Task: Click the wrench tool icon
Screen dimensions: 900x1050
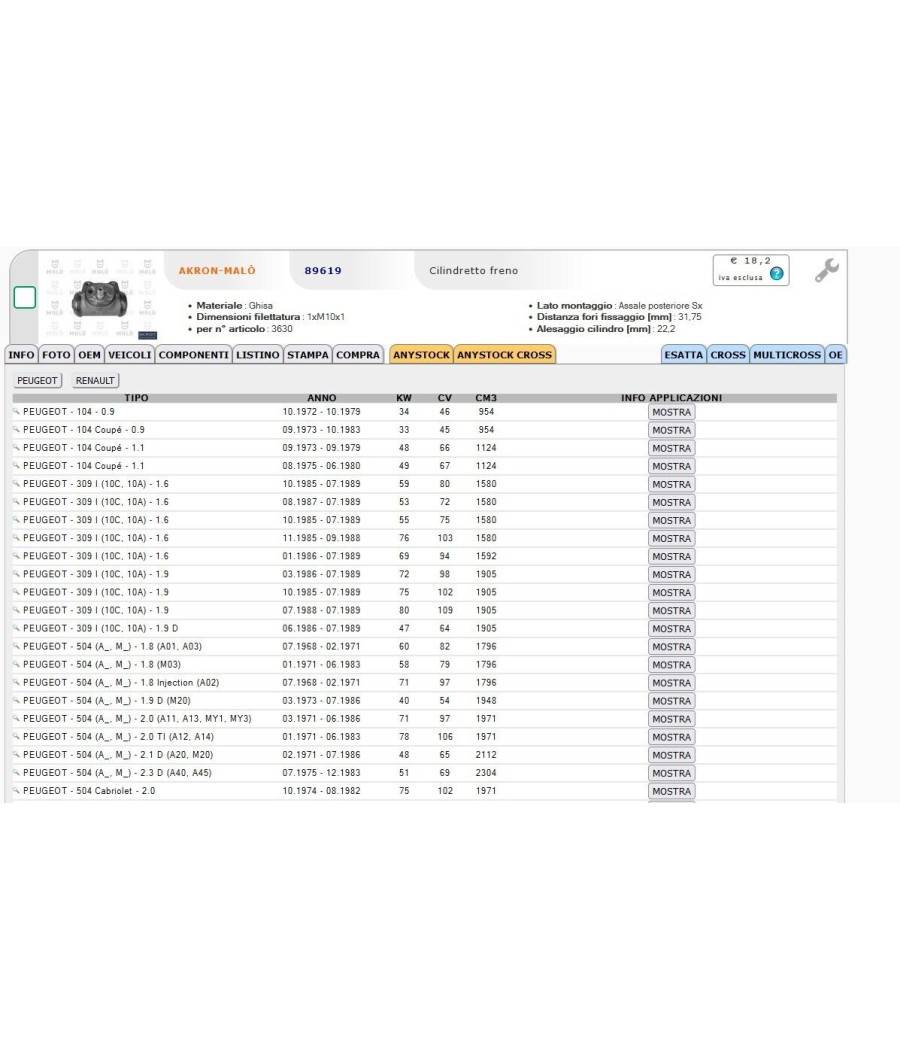Action: click(x=826, y=271)
